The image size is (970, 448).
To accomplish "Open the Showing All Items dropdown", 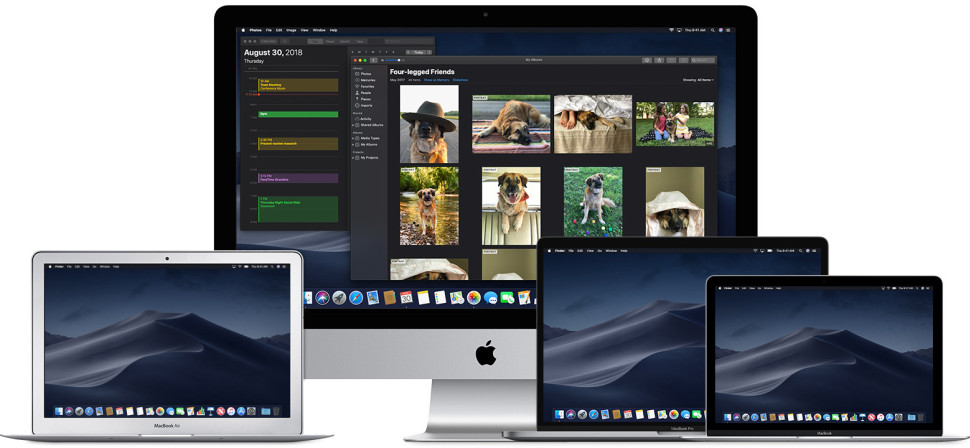I will pos(698,80).
